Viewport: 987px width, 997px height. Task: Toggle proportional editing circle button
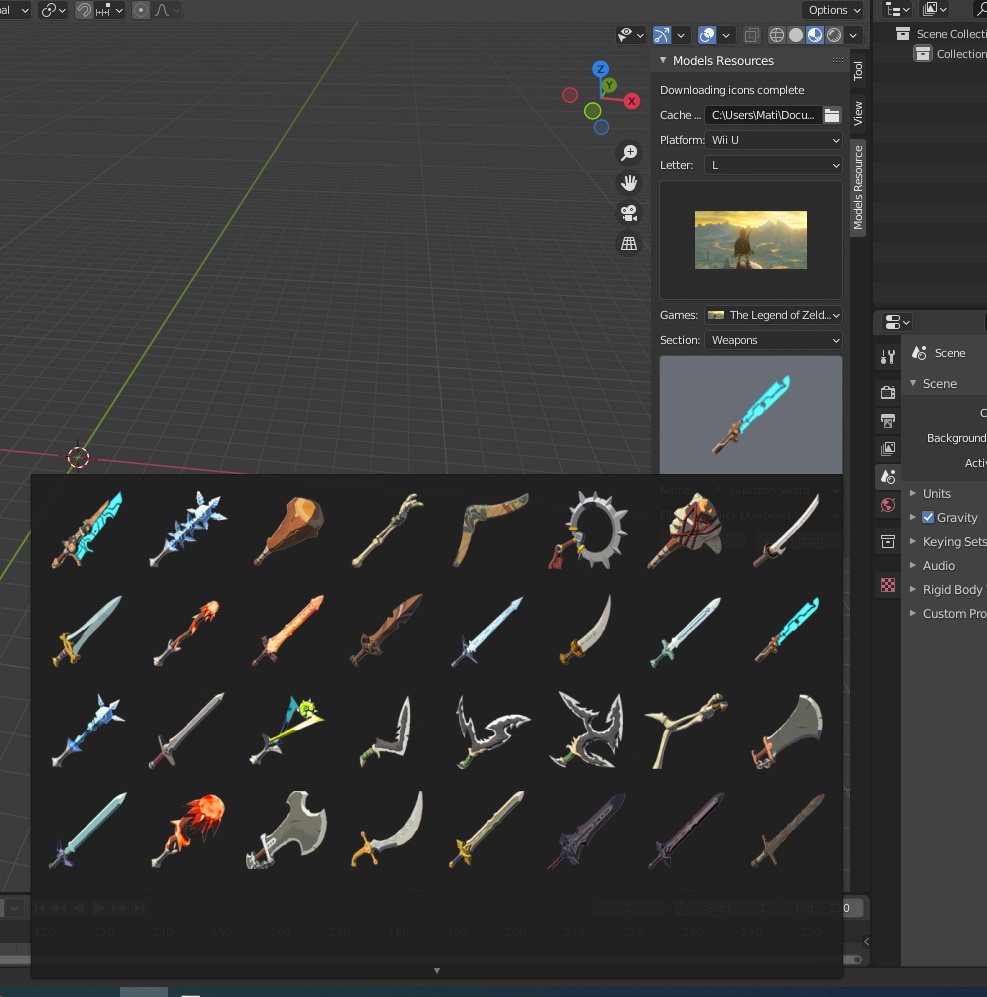tap(141, 10)
